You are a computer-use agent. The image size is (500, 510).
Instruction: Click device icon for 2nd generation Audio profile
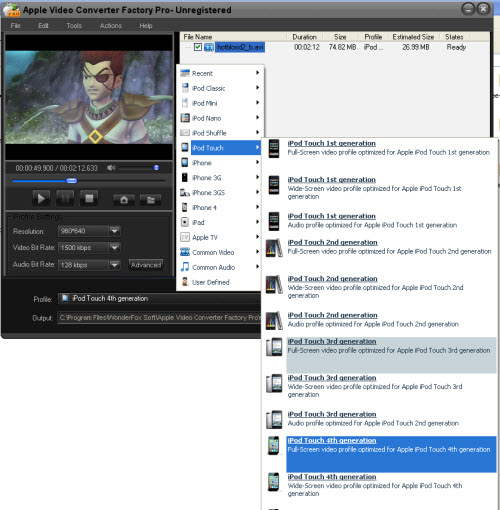point(274,320)
